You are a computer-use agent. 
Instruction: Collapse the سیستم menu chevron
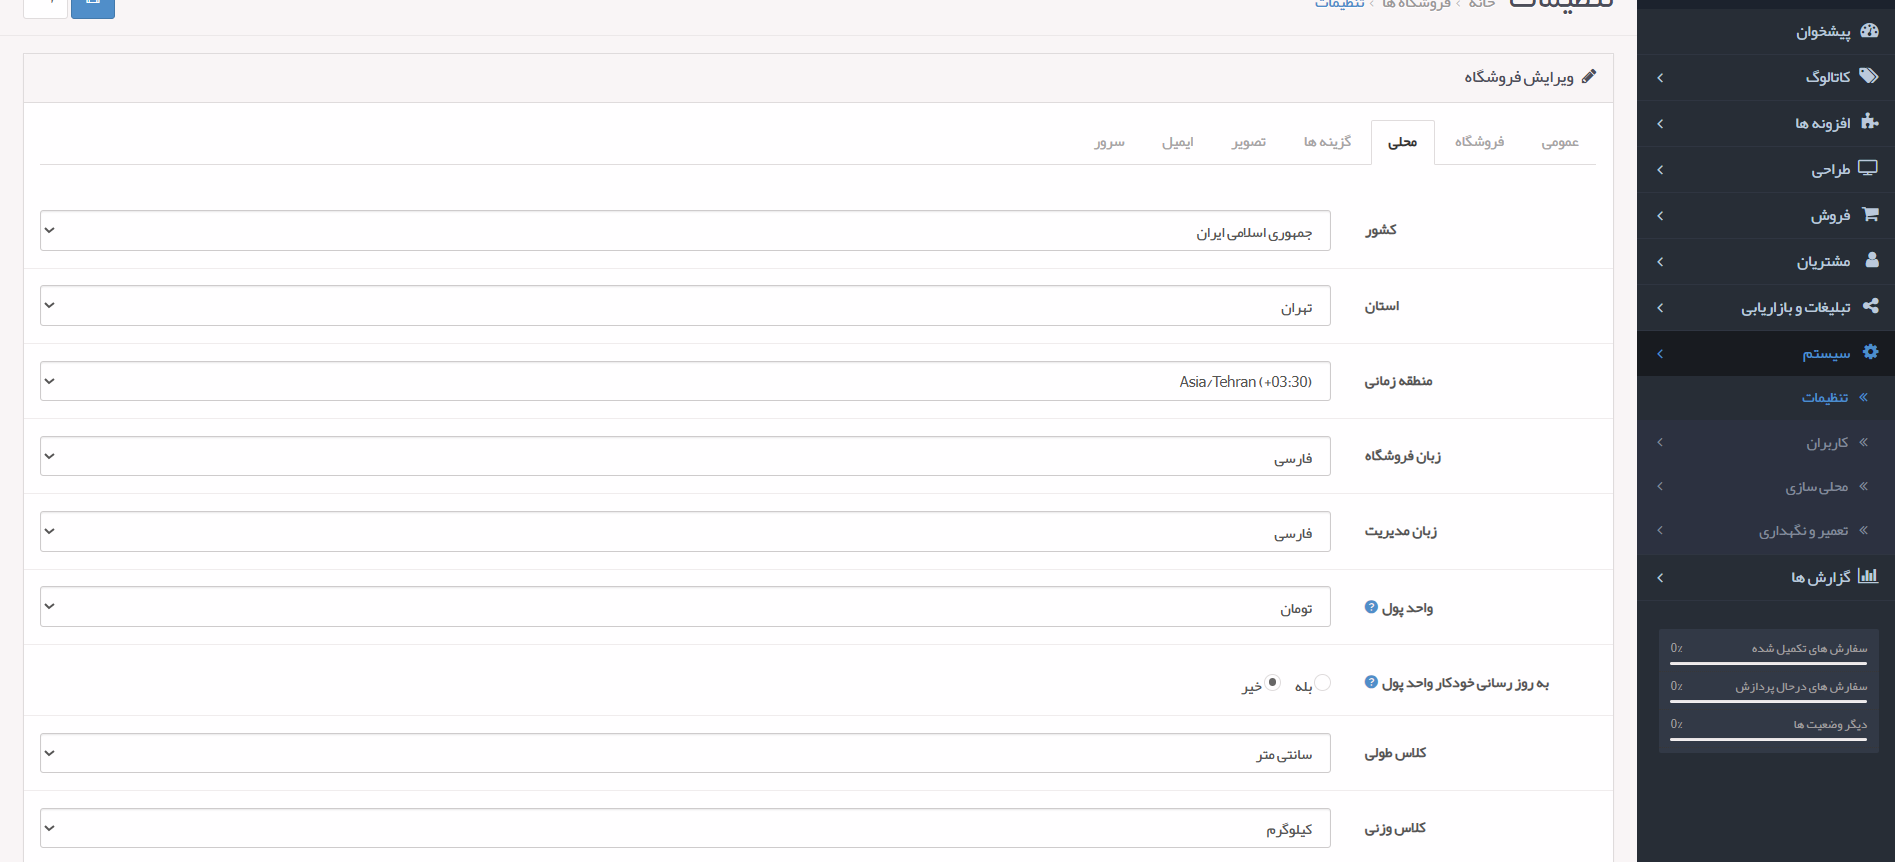tap(1660, 354)
